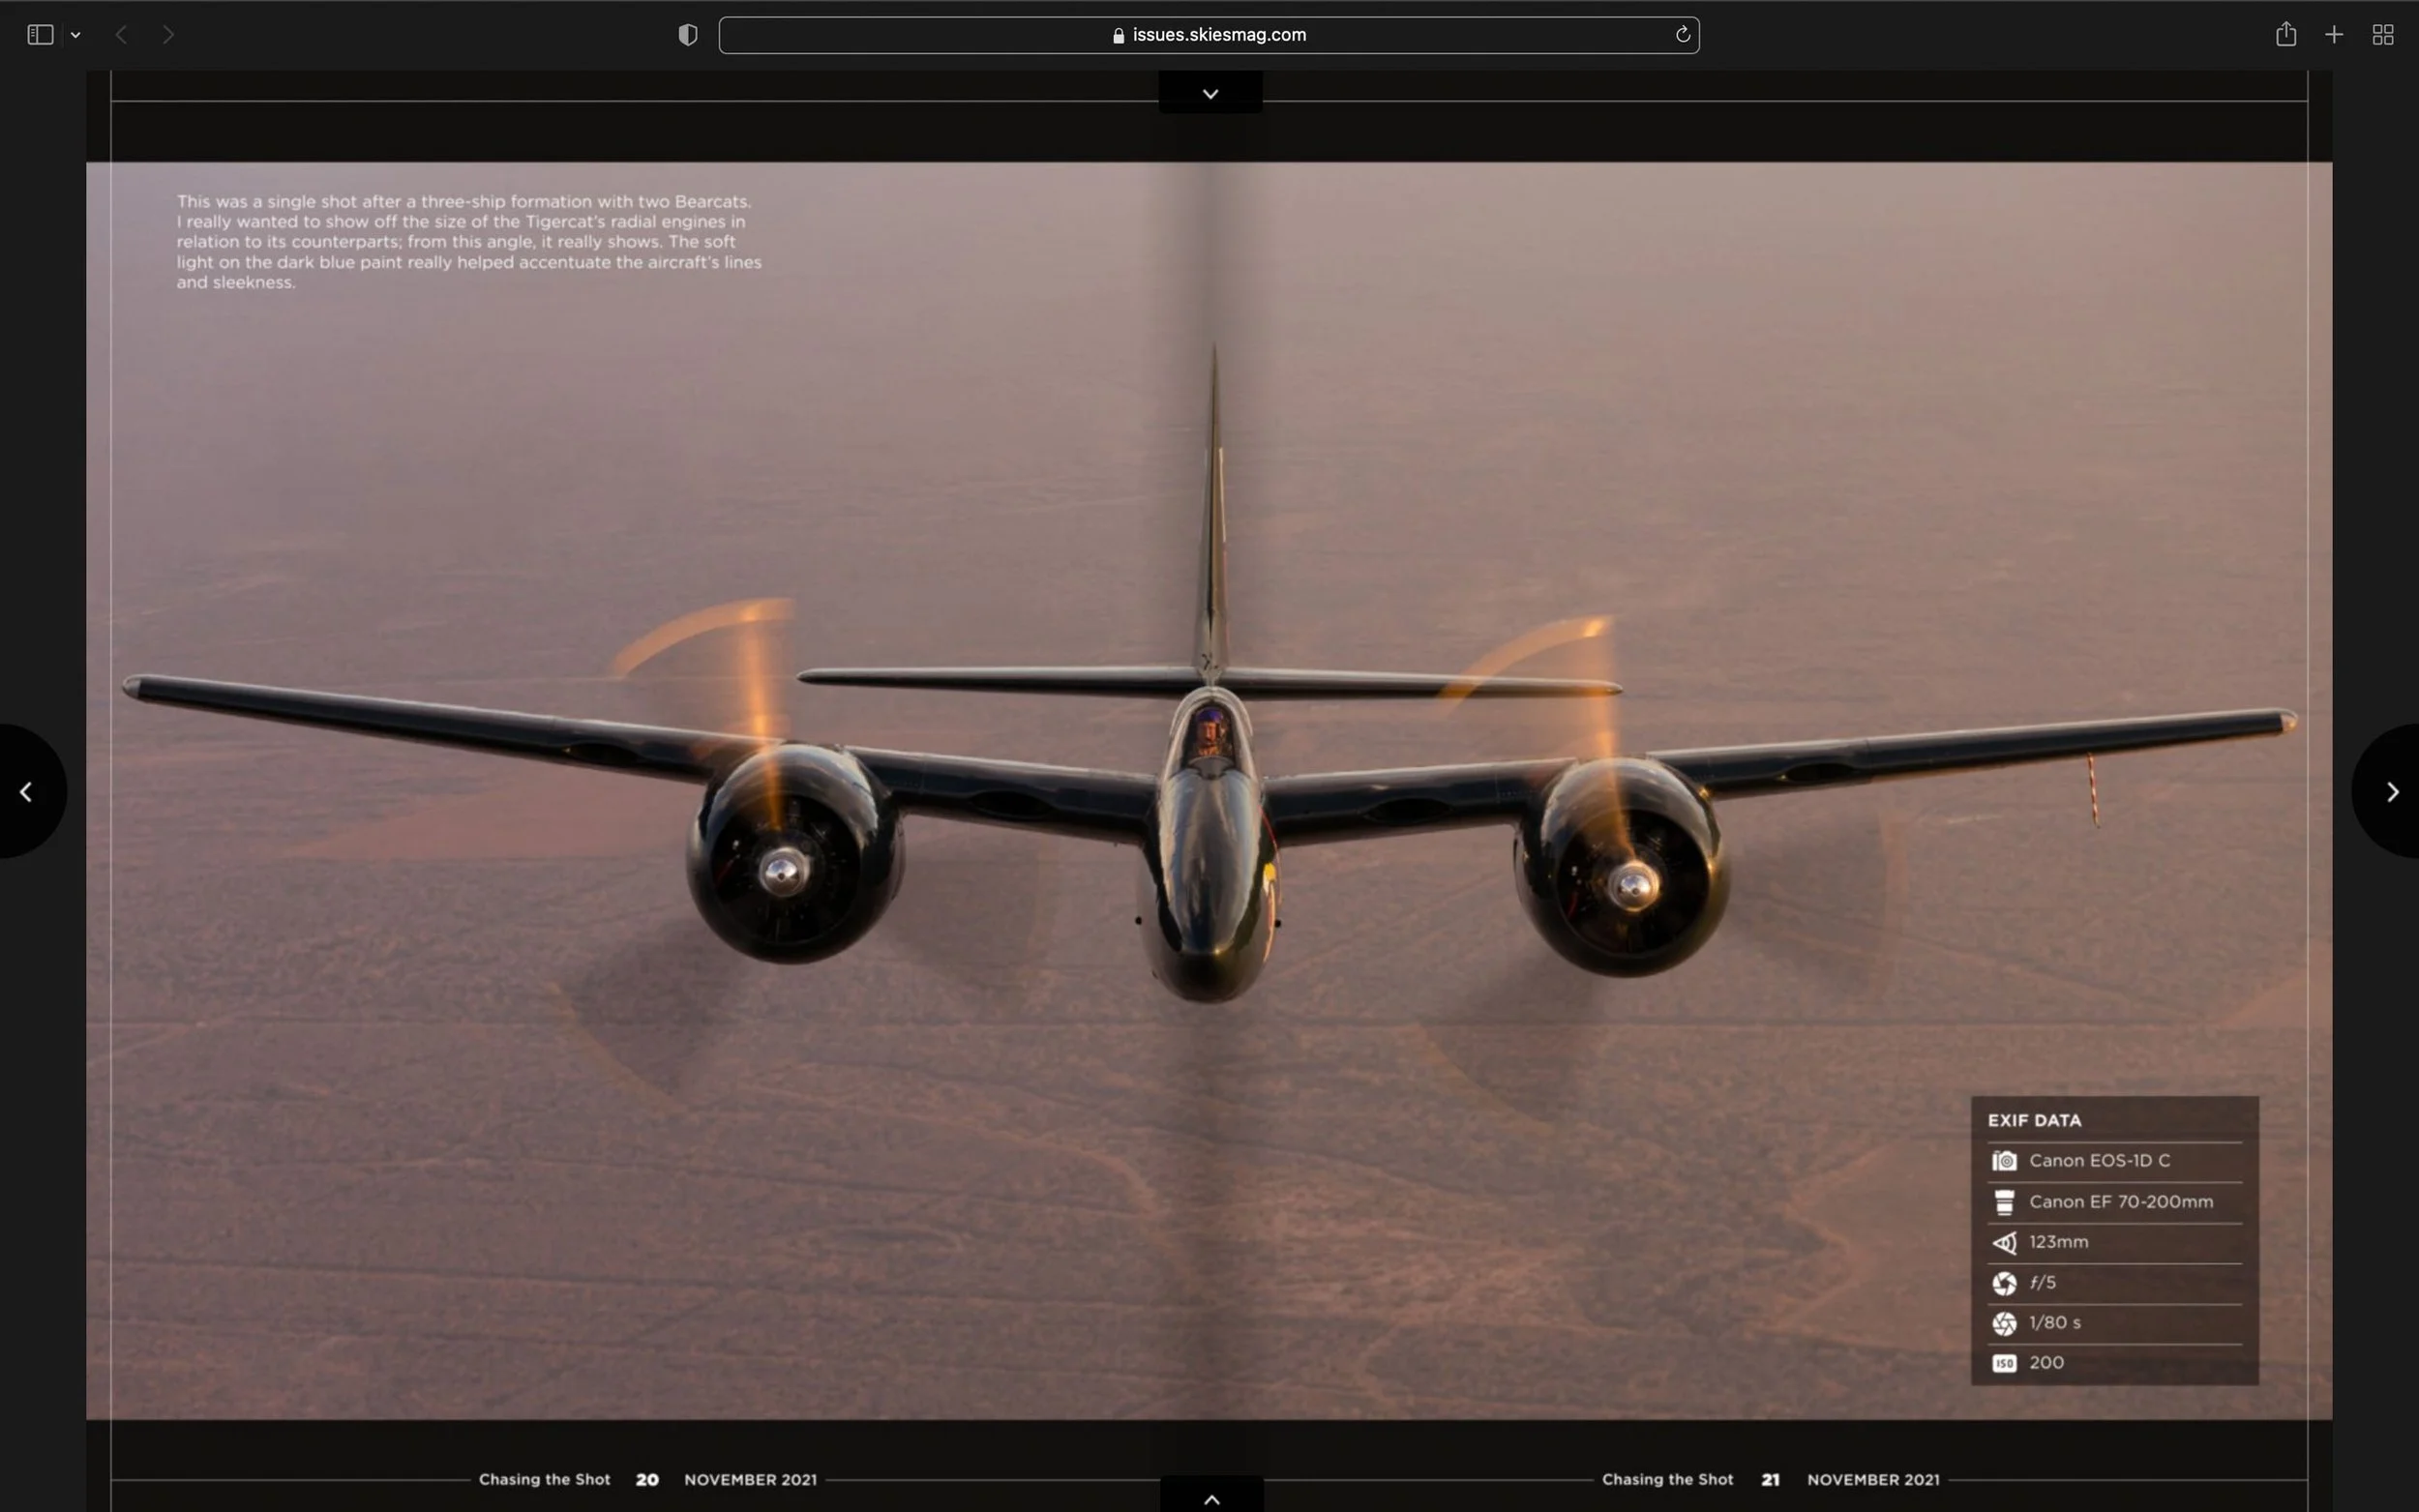The image size is (2419, 1512).
Task: Click the page number 20
Action: pos(646,1479)
